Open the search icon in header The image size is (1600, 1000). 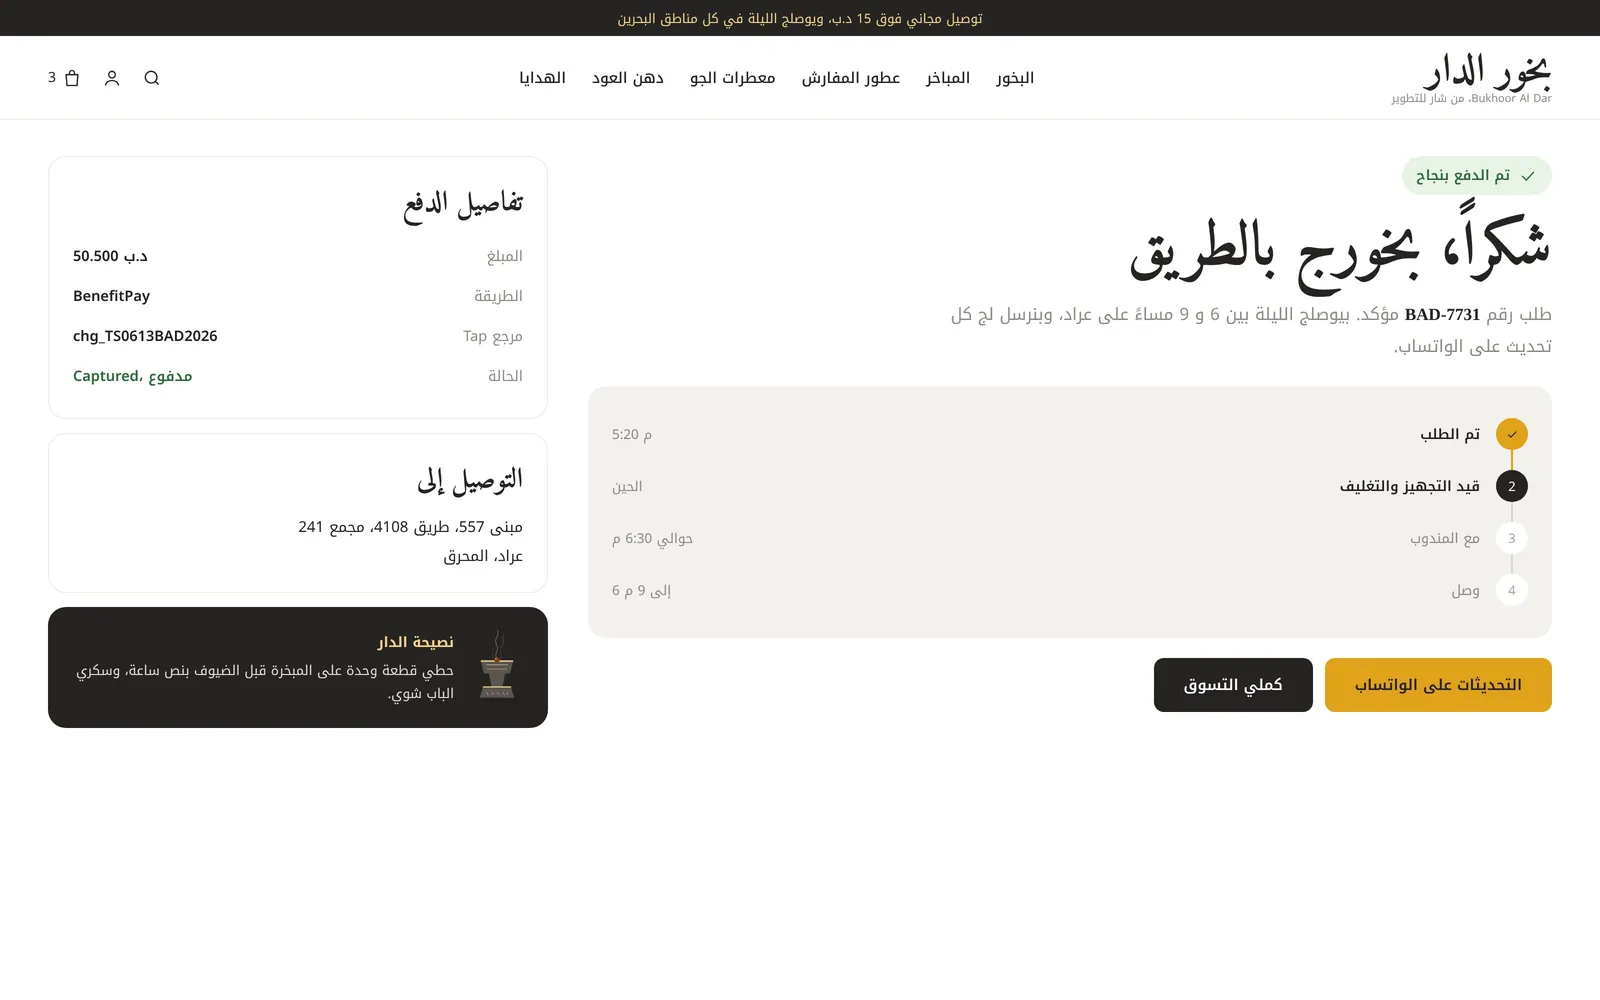(152, 78)
